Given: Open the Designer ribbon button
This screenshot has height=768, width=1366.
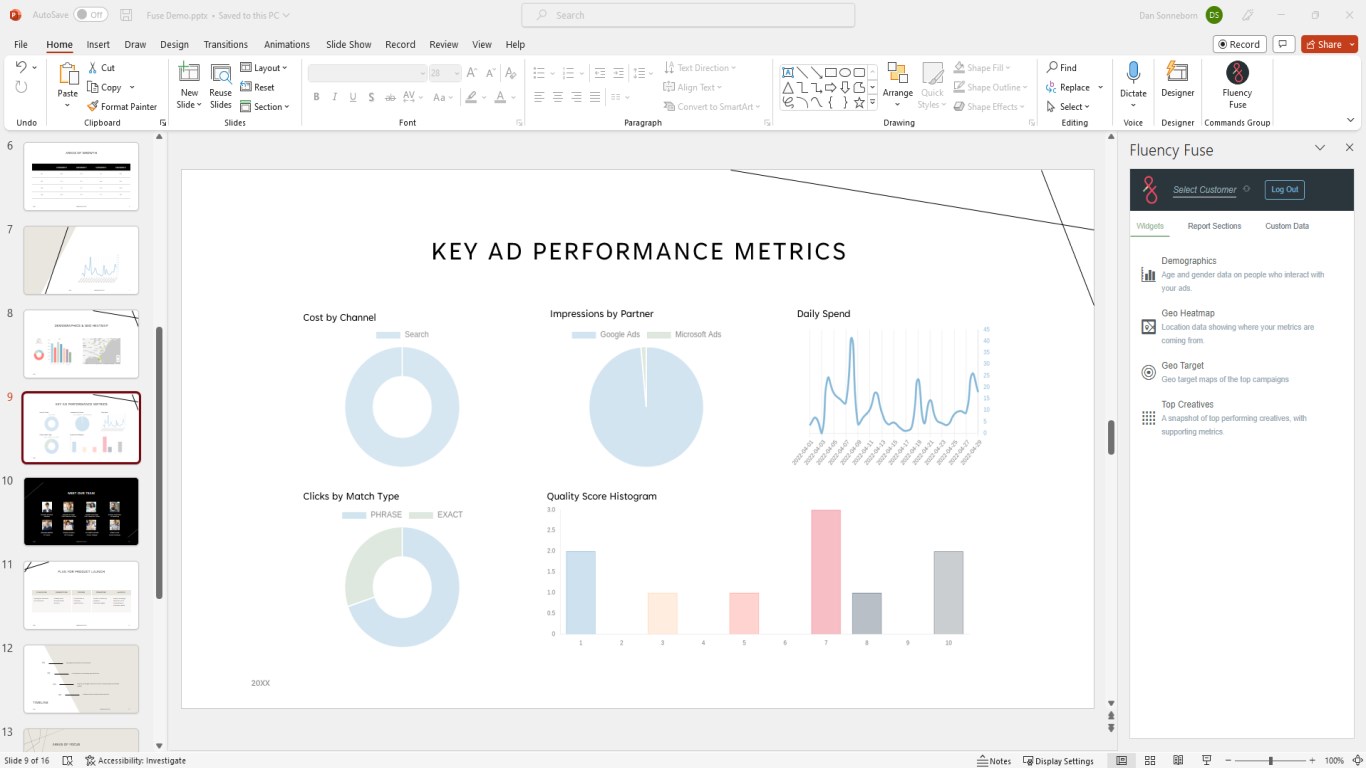Looking at the screenshot, I should point(1177,80).
